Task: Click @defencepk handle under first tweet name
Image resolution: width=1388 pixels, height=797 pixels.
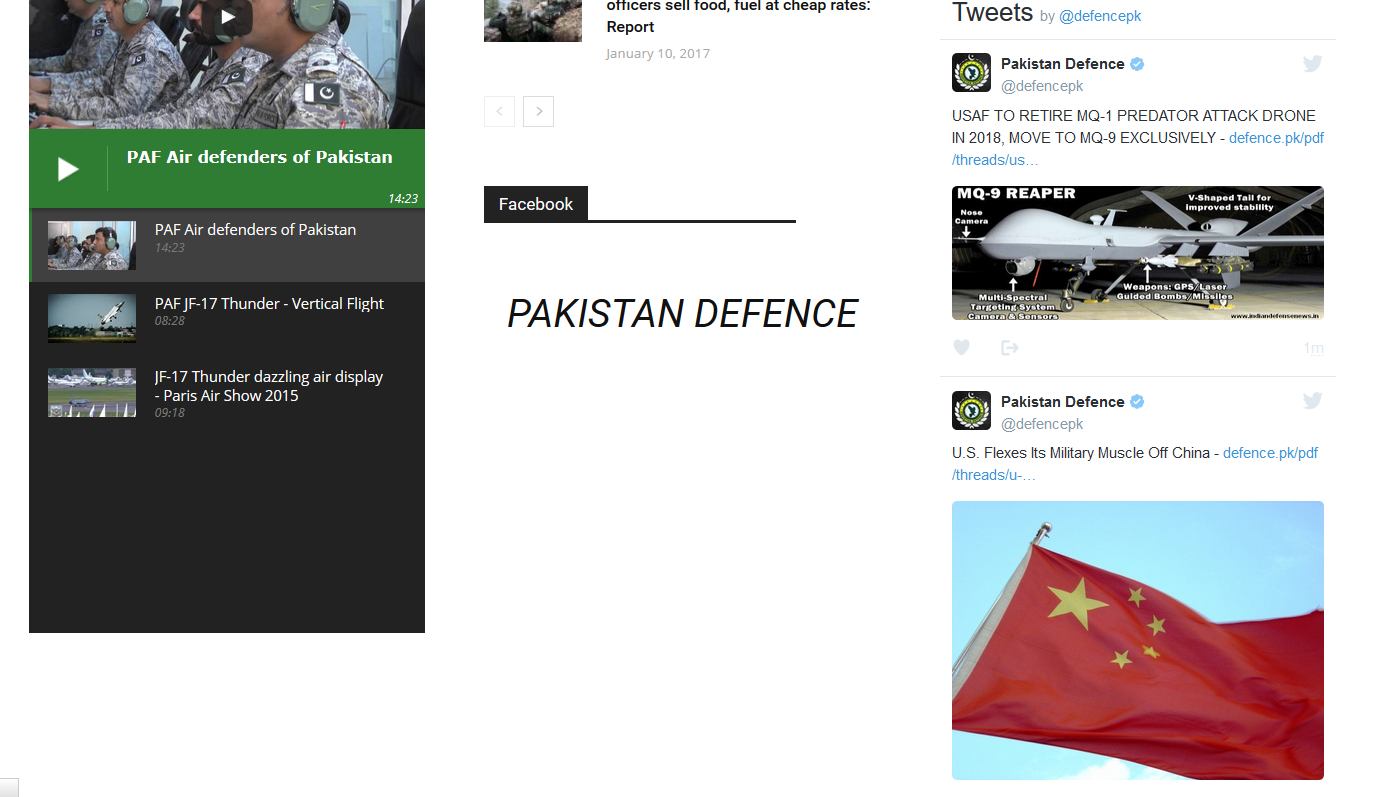Action: coord(1042,86)
